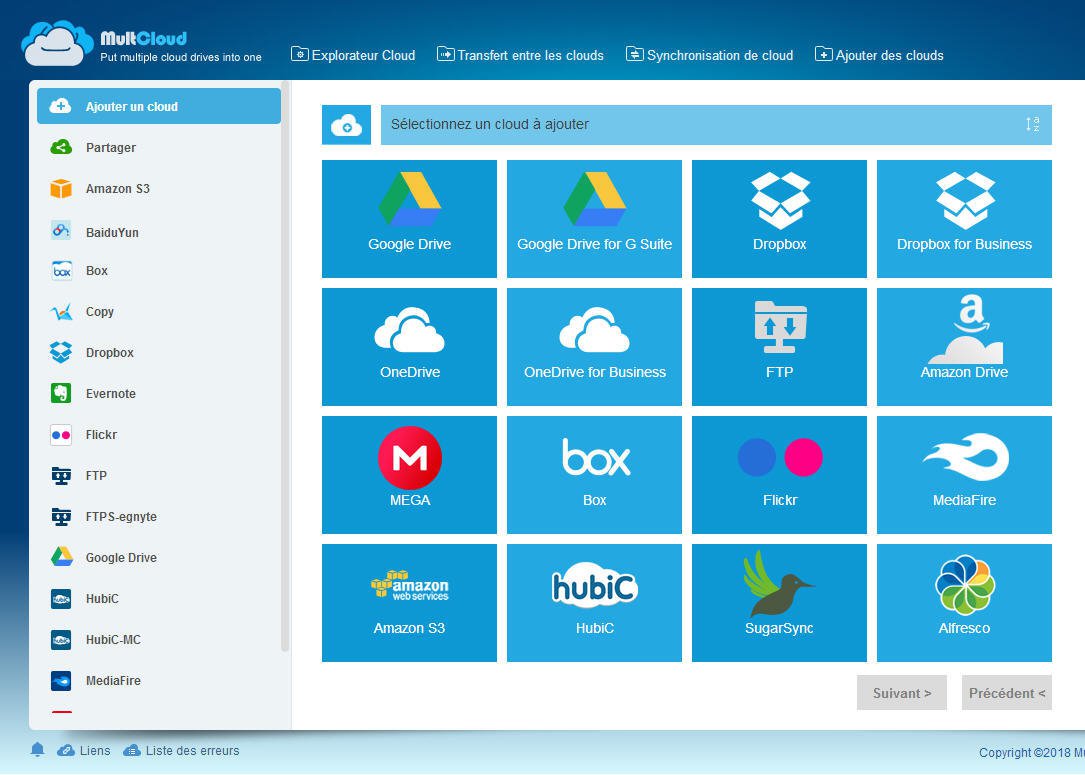Pick the Dropbox tile in the grid
The width and height of the screenshot is (1085, 775).
(x=779, y=219)
